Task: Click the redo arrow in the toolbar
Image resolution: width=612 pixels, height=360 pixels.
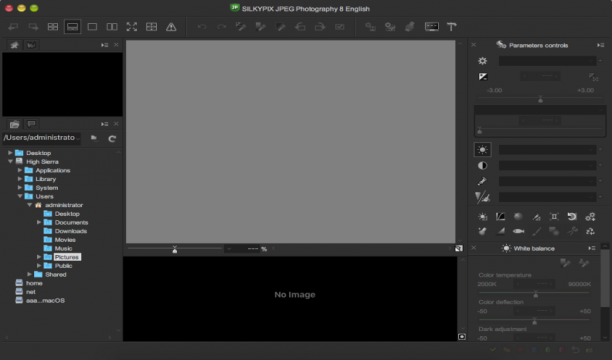Action: (221, 27)
